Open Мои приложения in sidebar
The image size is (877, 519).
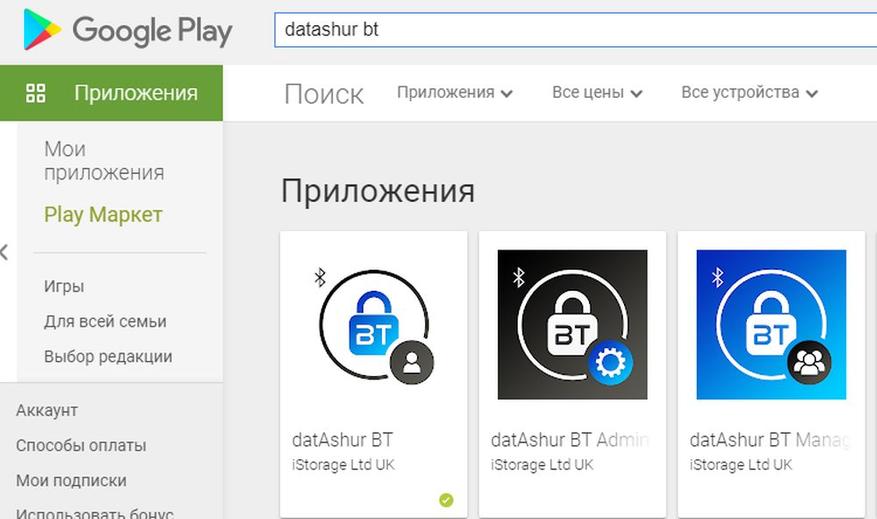[x=103, y=161]
